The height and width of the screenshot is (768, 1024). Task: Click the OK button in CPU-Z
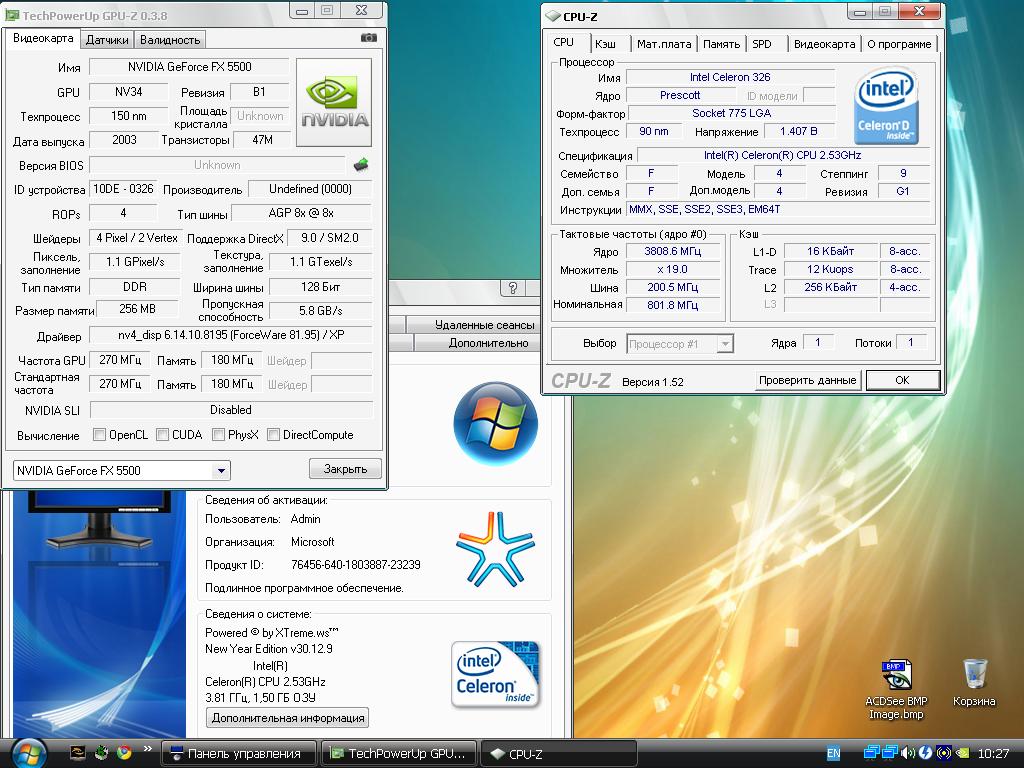click(x=903, y=380)
